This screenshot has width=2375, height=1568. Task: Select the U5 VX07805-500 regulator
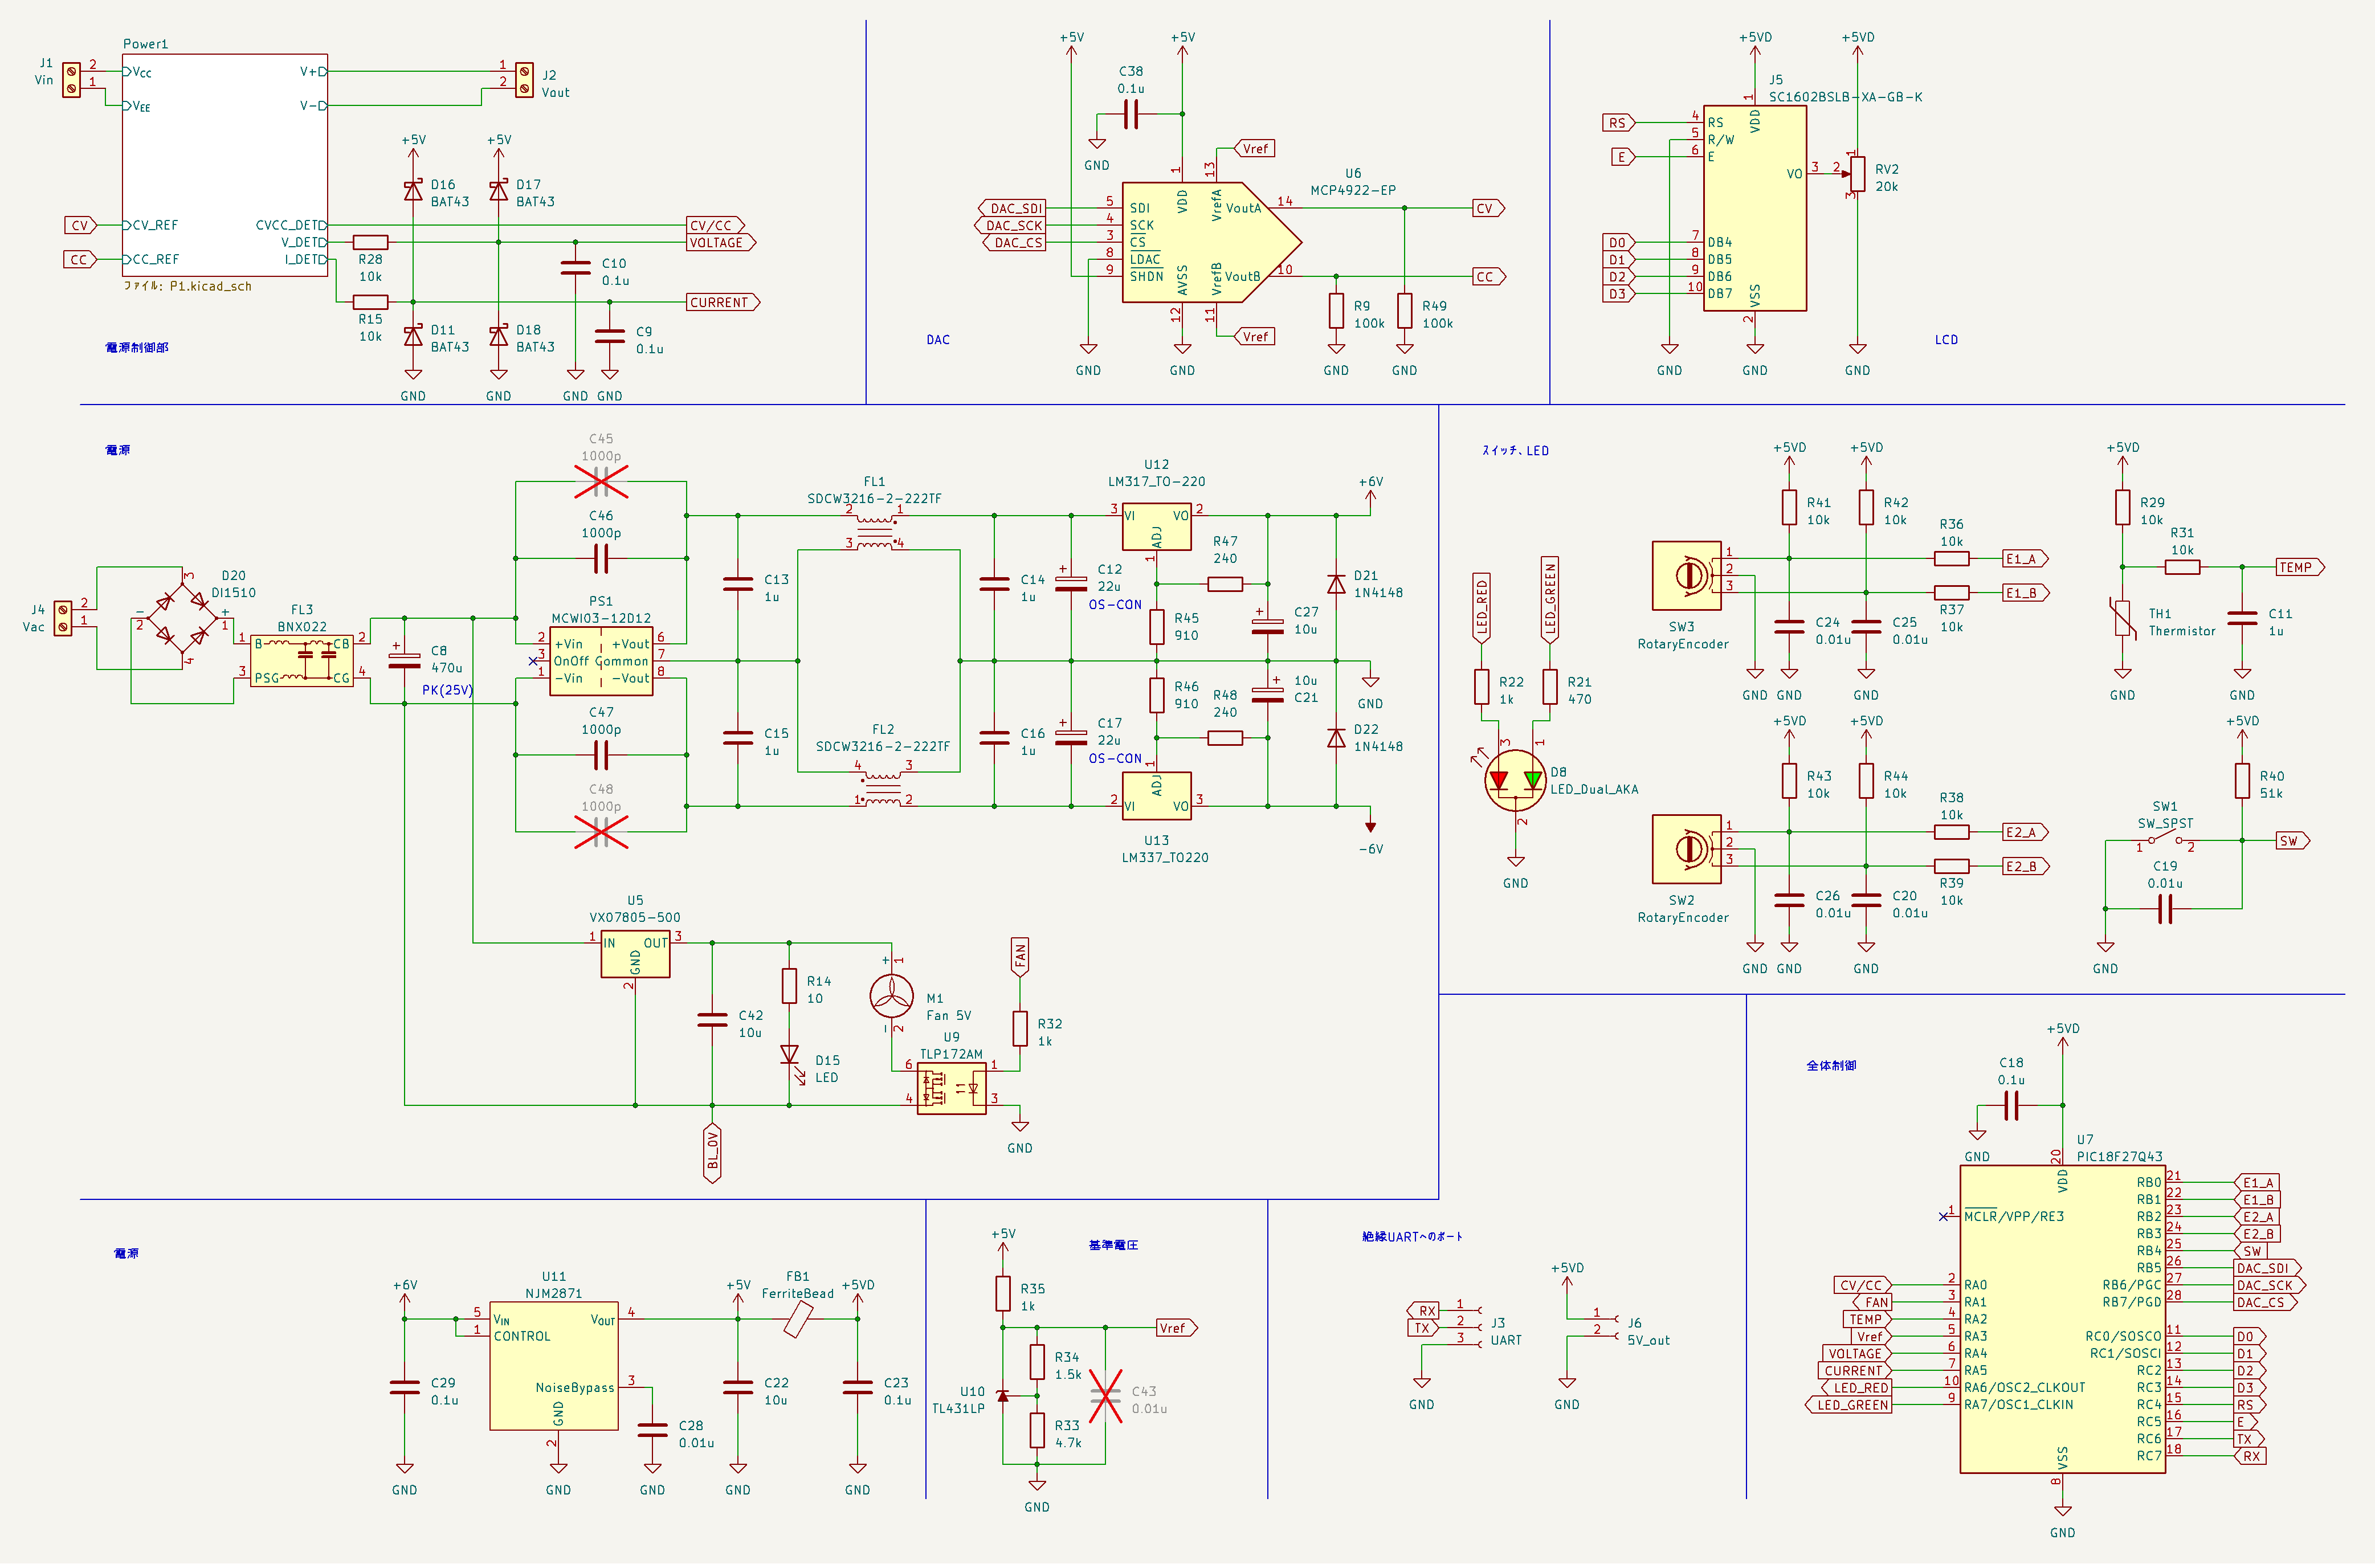click(635, 955)
